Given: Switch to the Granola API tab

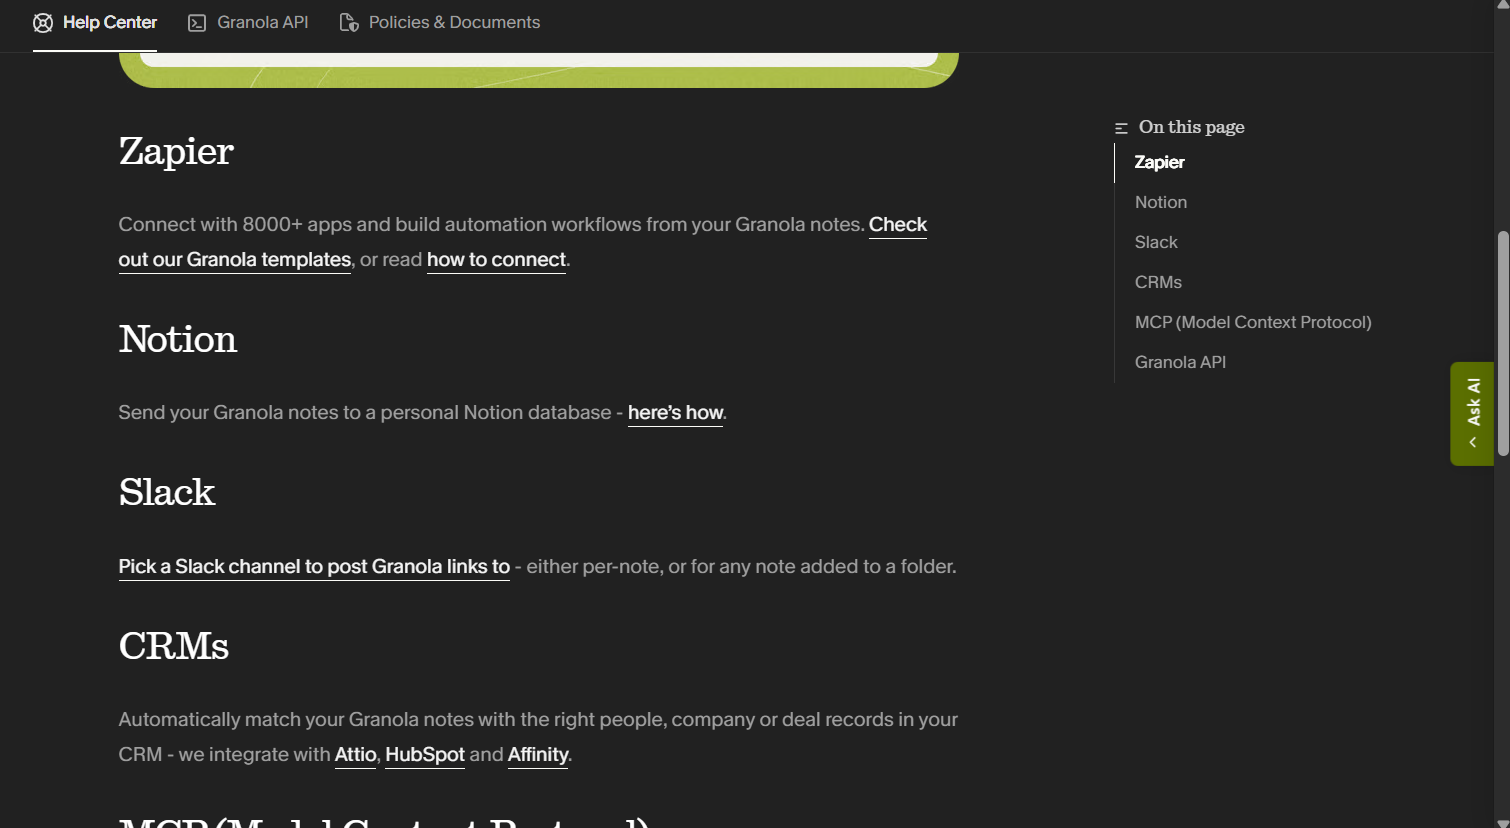Looking at the screenshot, I should (x=248, y=23).
